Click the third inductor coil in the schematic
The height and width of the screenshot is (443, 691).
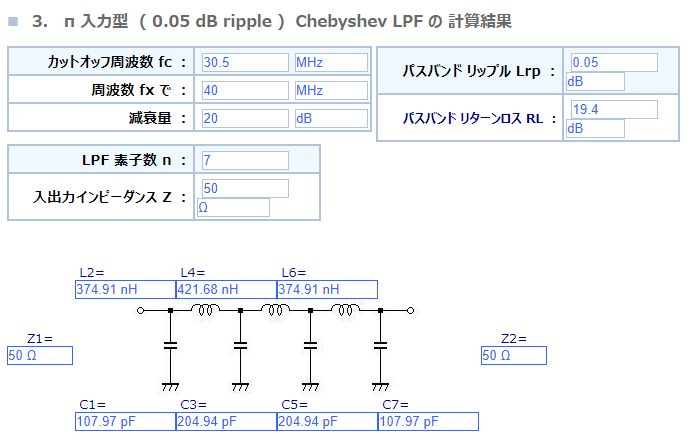(346, 309)
